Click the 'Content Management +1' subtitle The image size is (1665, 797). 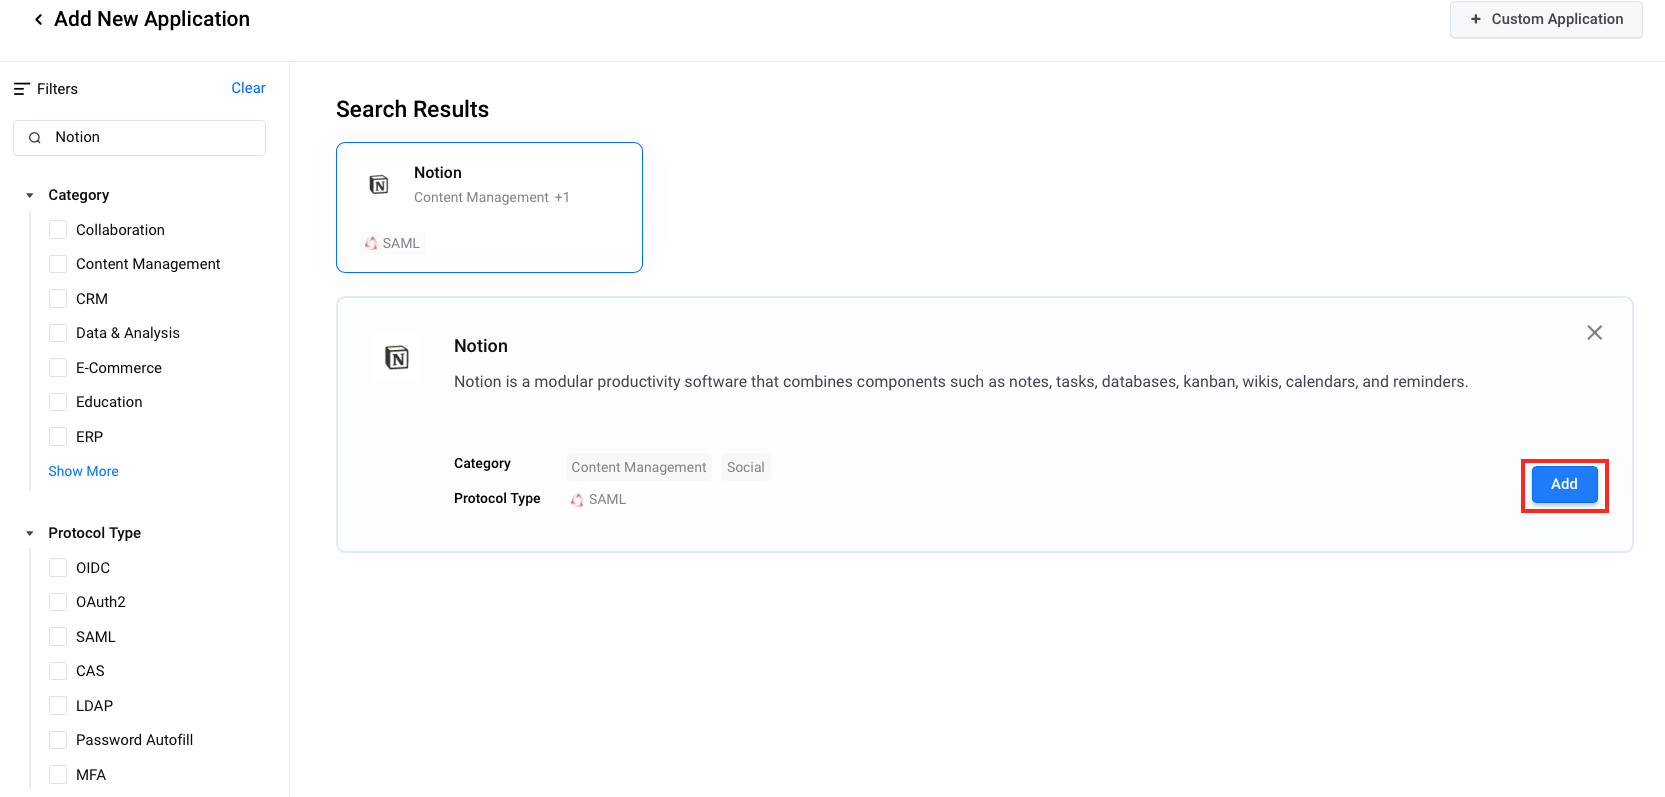492,197
